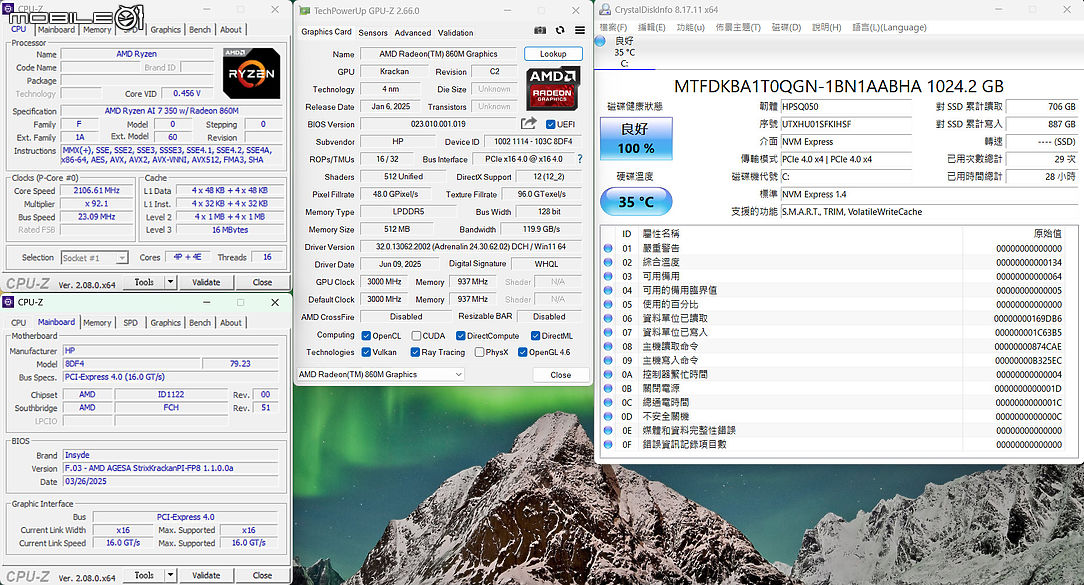The image size is (1084, 585).
Task: Toggle the Ray Tracing checkbox
Action: (415, 352)
